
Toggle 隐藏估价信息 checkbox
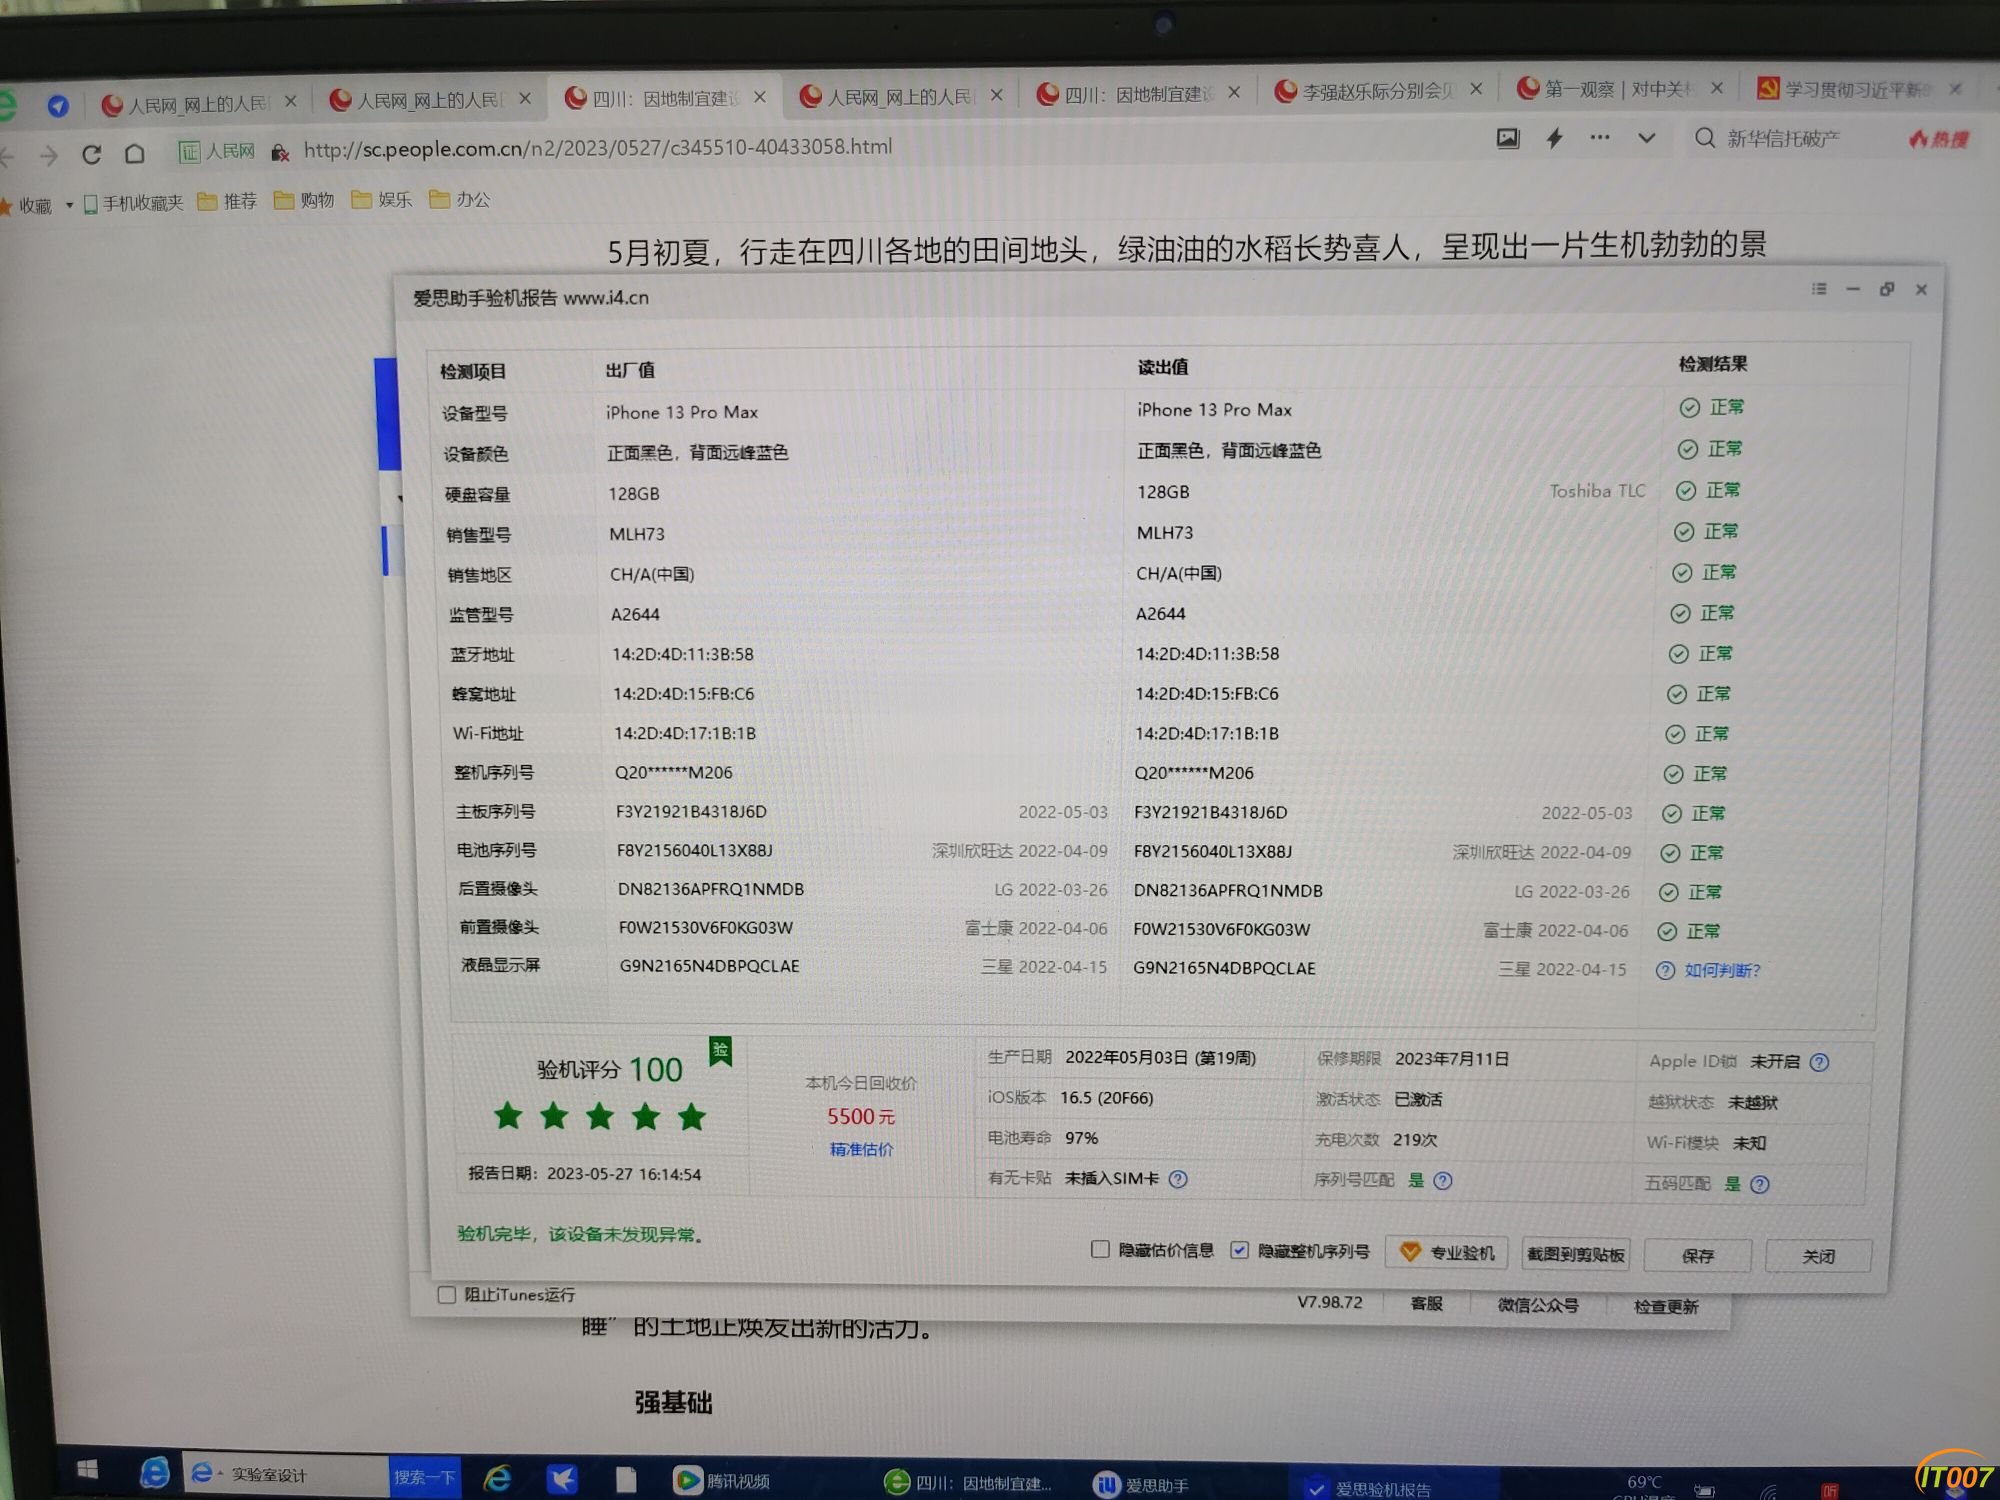tap(1100, 1249)
